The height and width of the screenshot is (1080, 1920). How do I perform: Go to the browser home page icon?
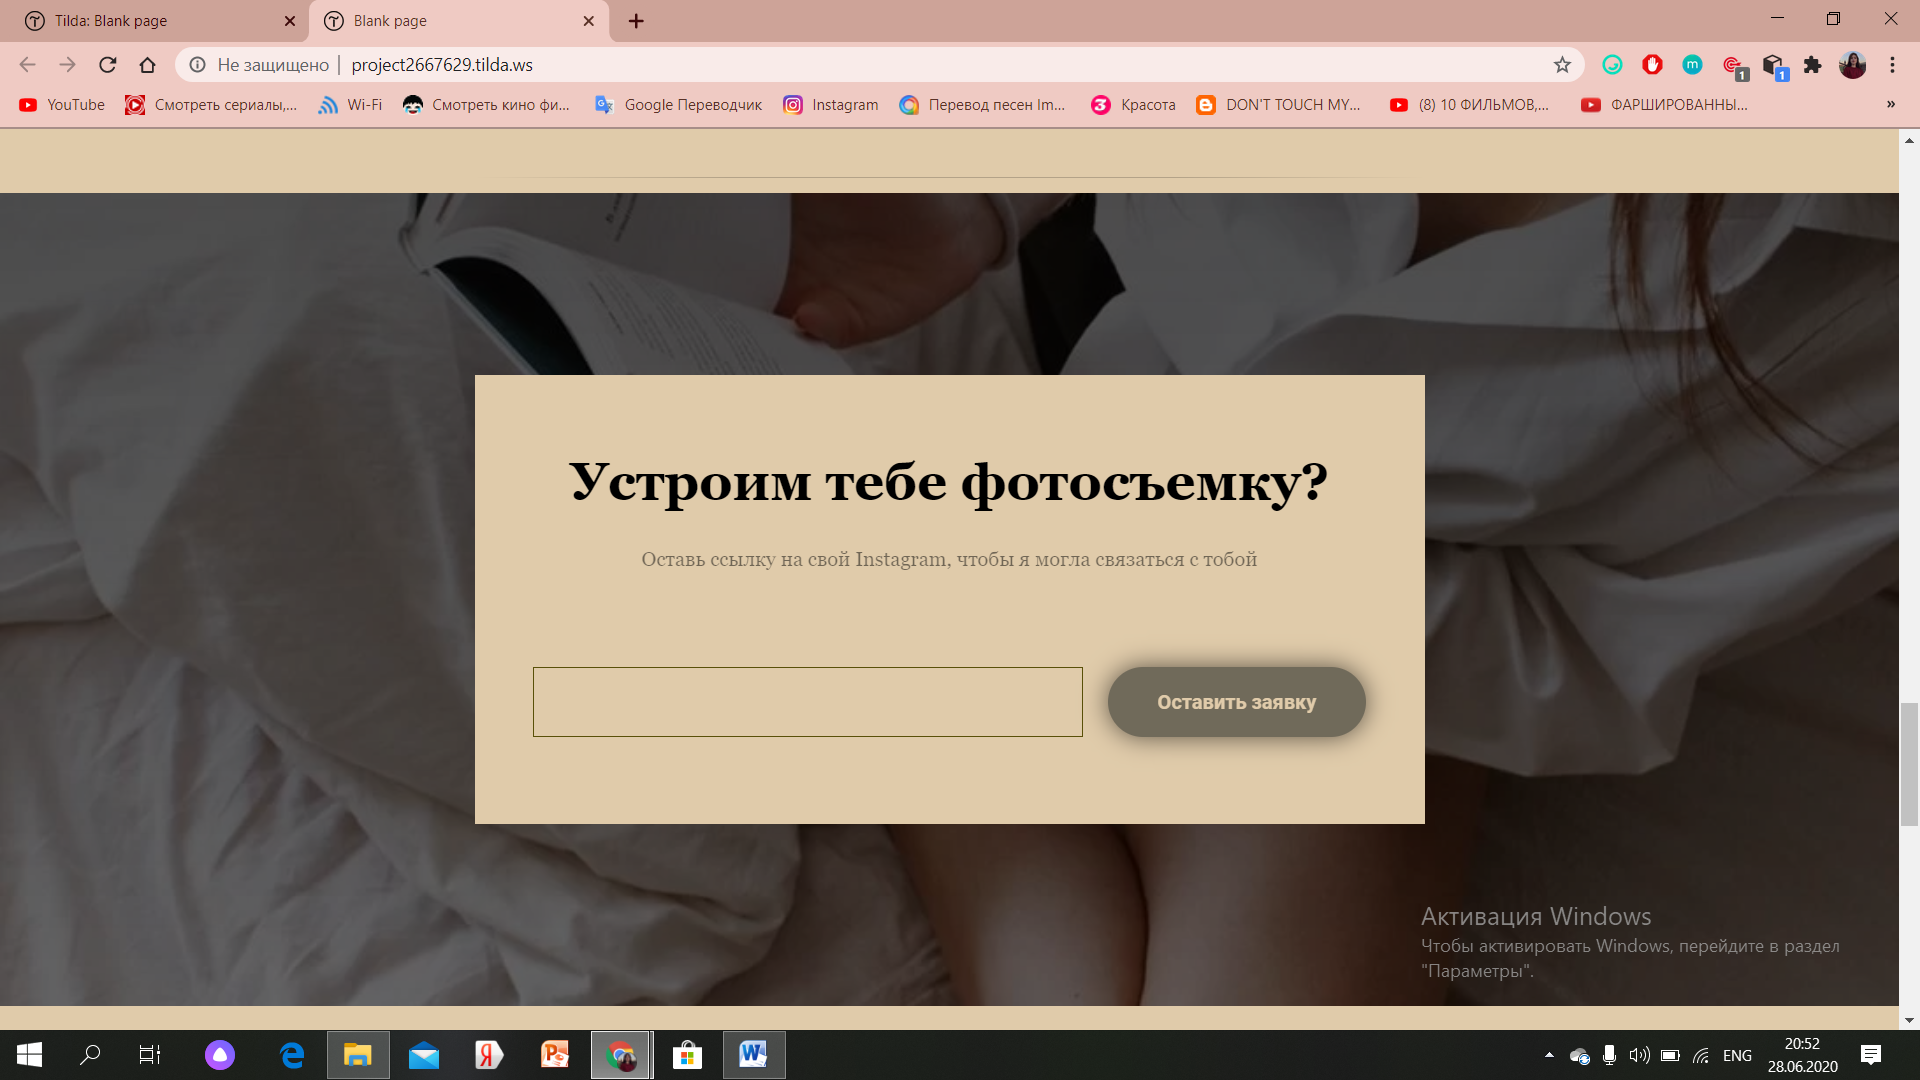click(x=148, y=65)
